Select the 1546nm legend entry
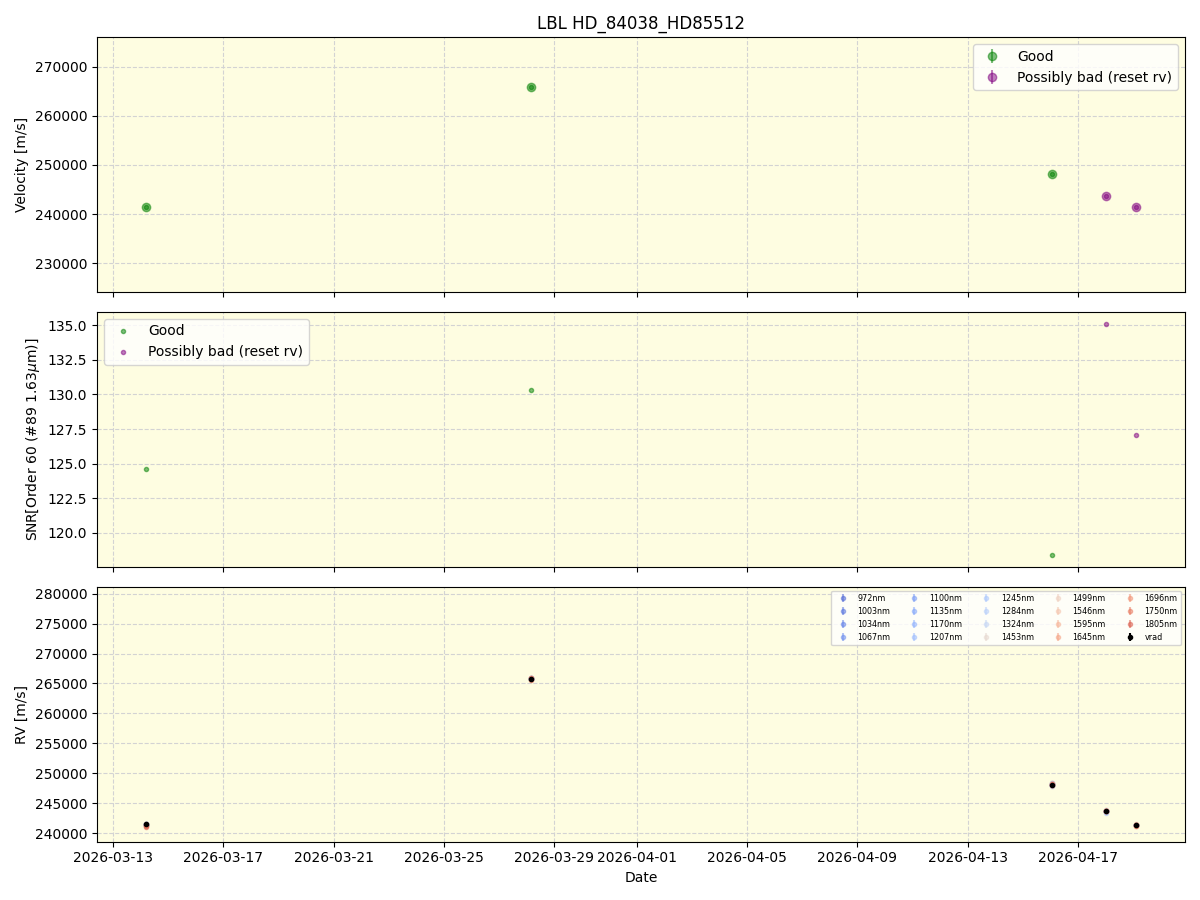 [1080, 611]
